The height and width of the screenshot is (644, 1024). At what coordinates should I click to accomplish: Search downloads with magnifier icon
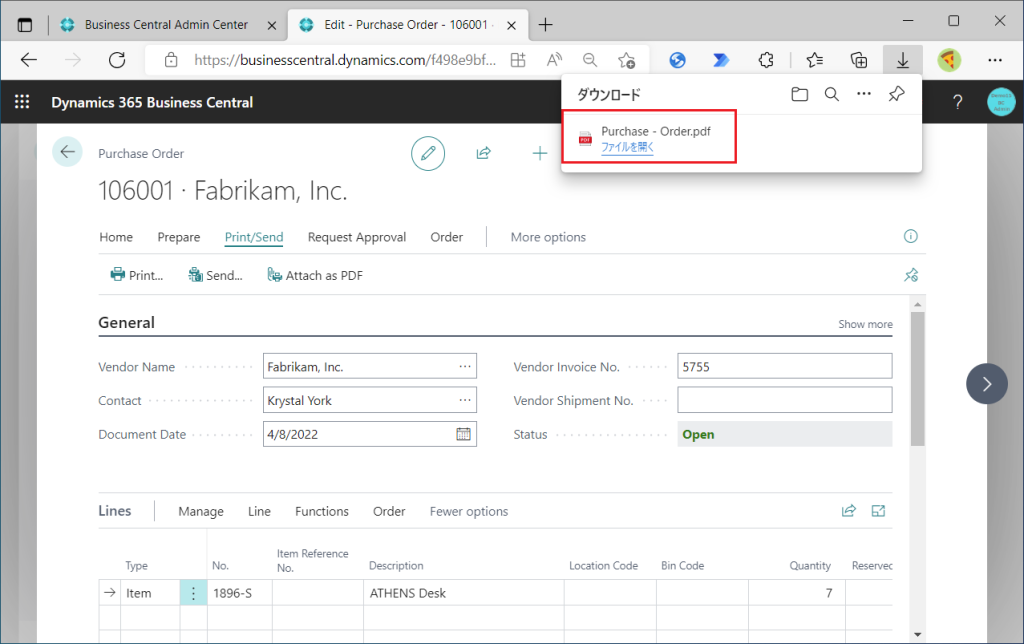click(x=831, y=94)
